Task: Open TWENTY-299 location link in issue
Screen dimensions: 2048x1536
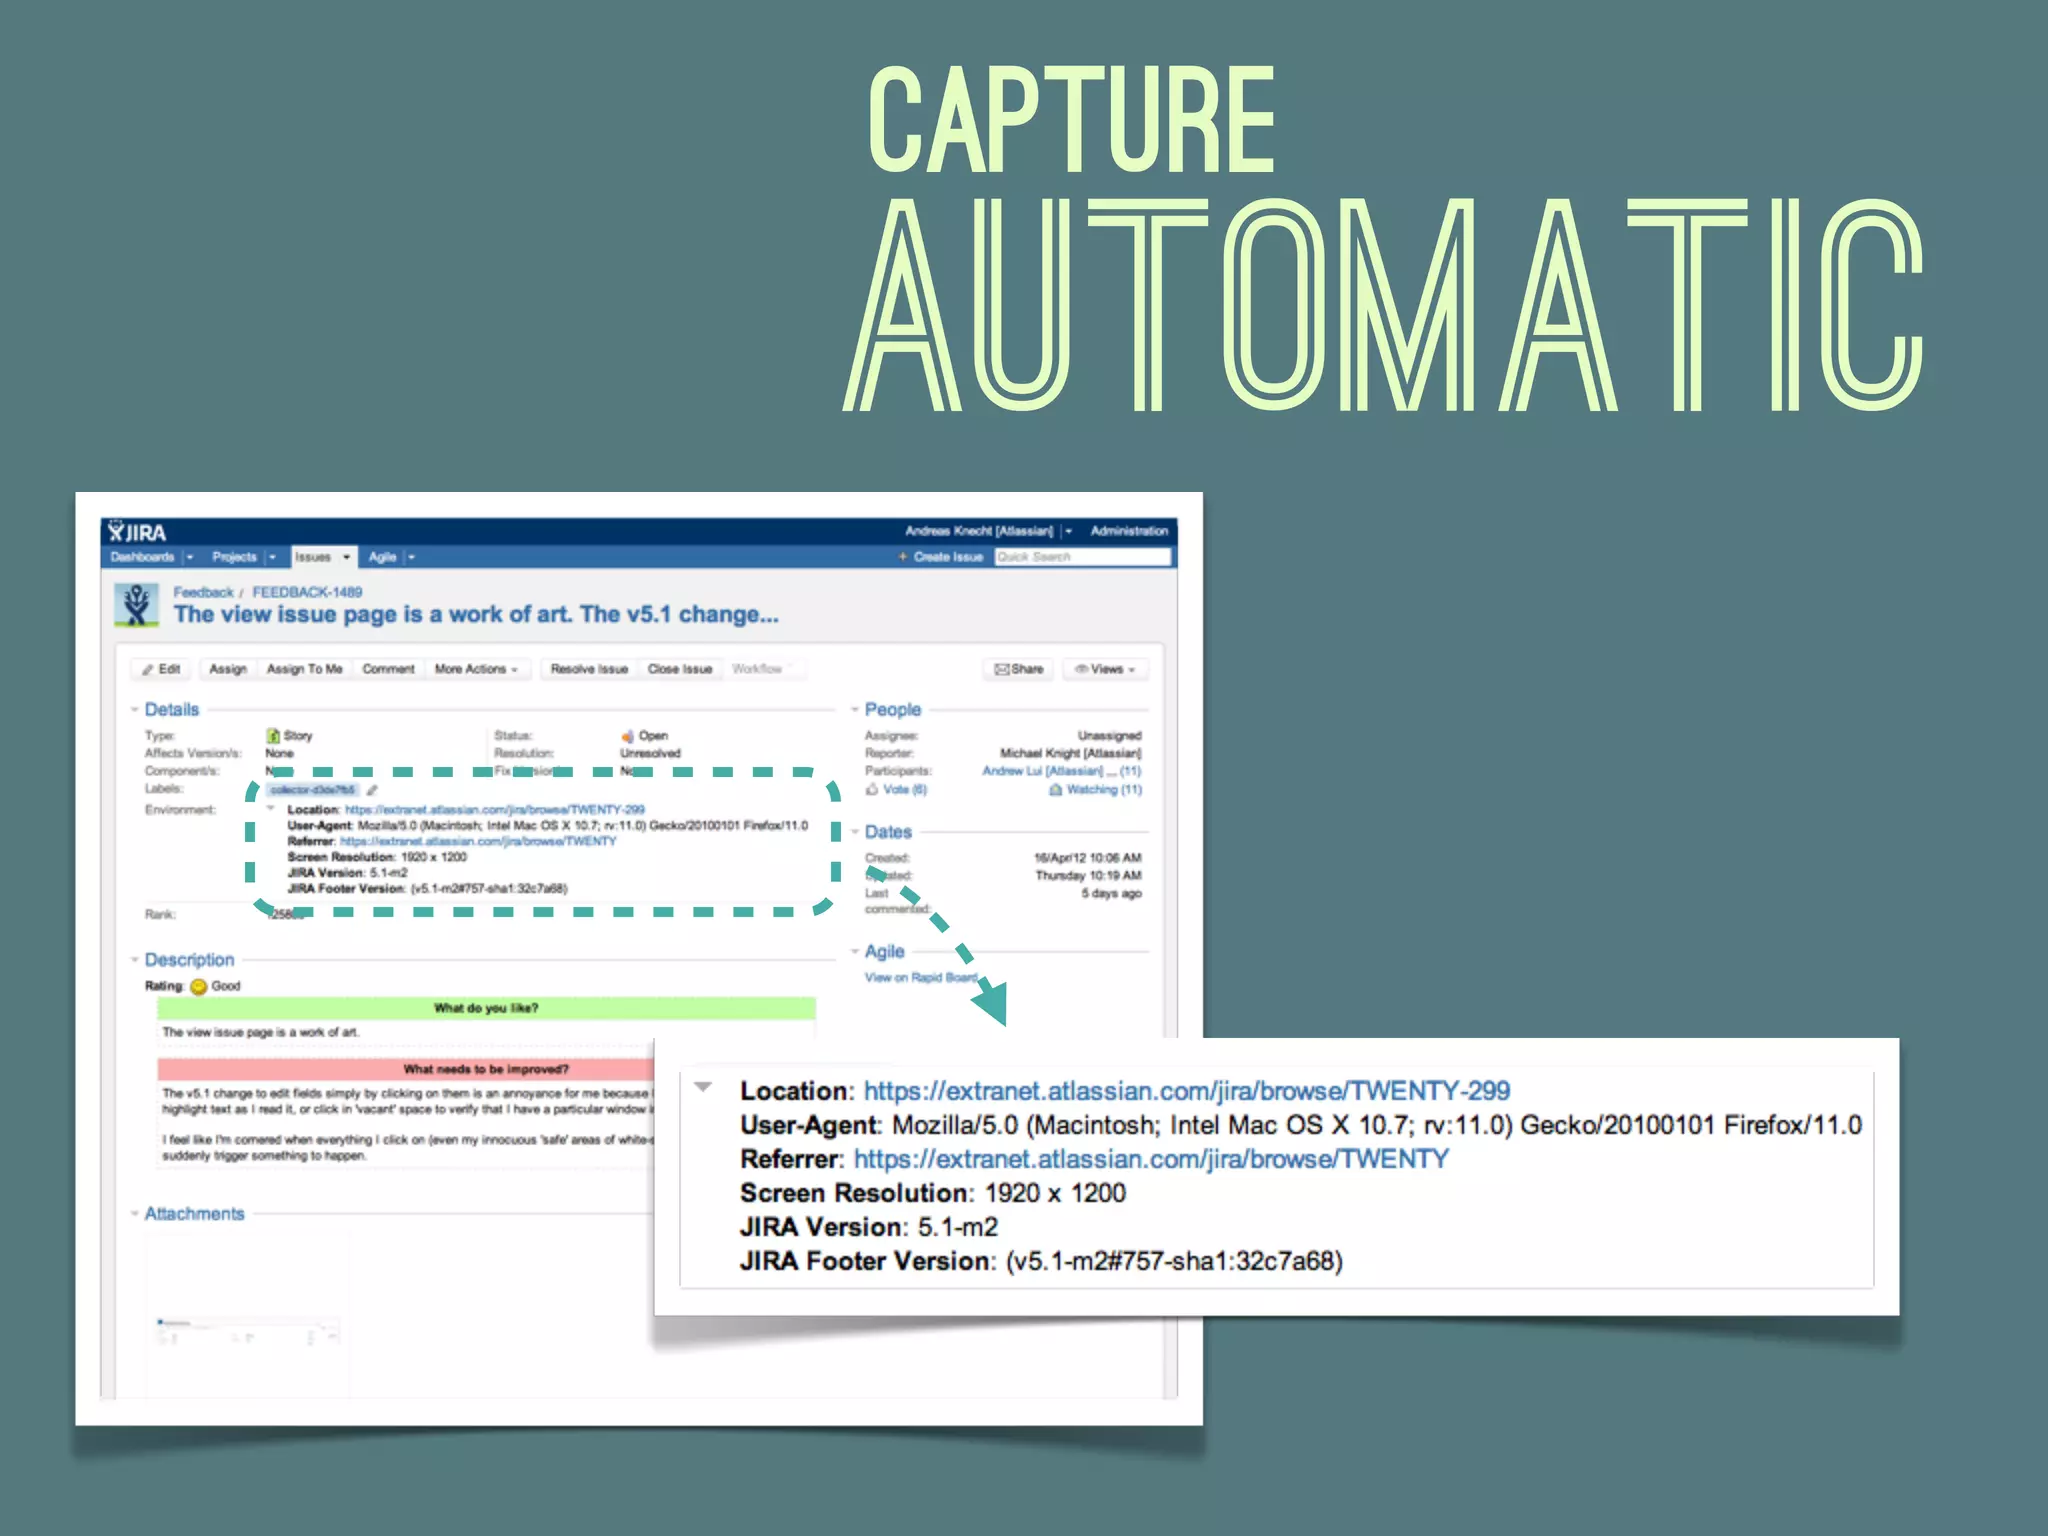Action: [x=495, y=809]
